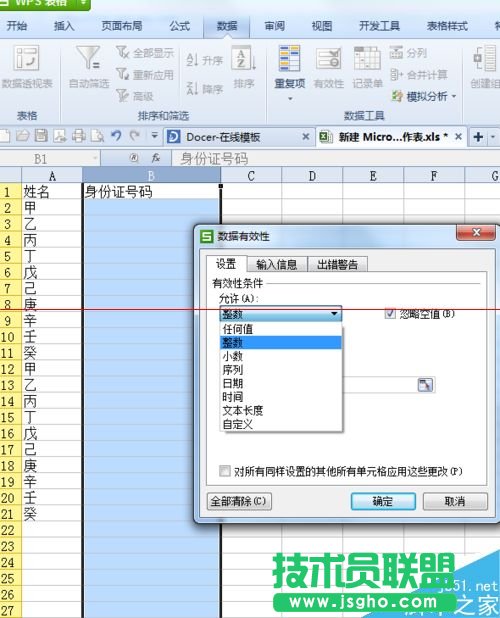Open quick access toolbar customize arrow

pyautogui.click(x=154, y=136)
